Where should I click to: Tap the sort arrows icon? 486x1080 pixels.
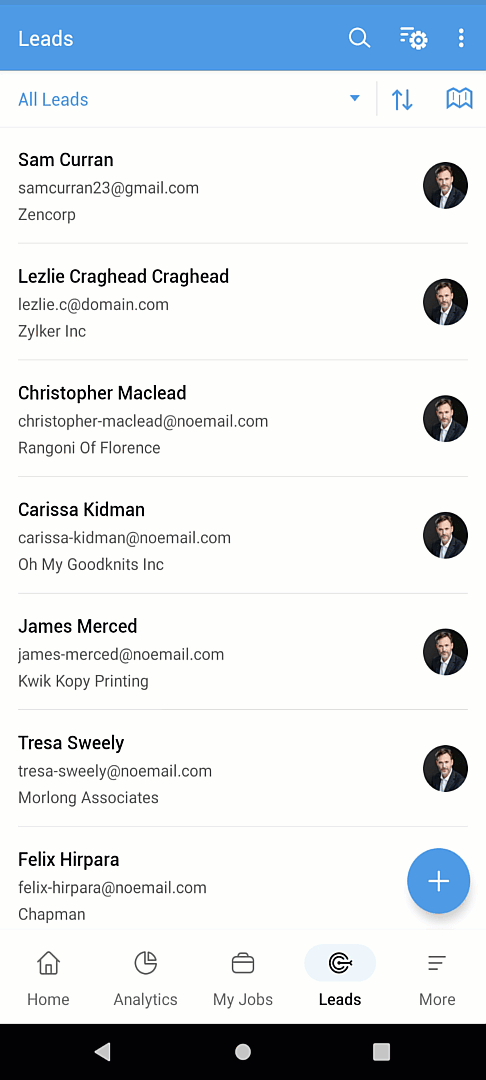coord(402,99)
